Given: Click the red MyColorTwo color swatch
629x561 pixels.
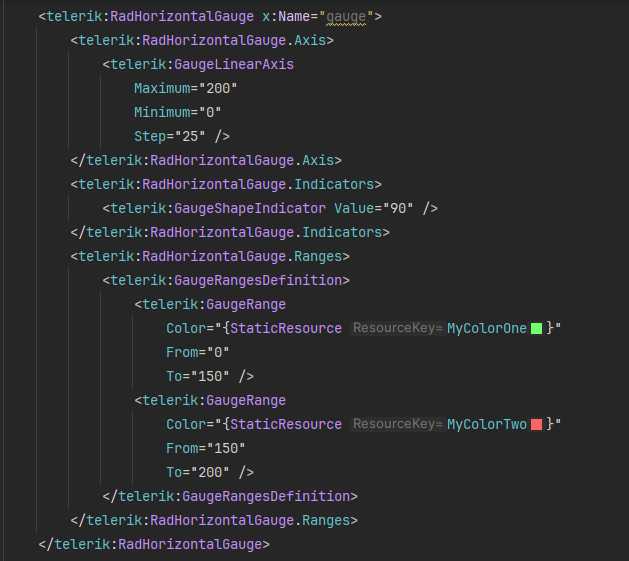Looking at the screenshot, I should click(536, 425).
